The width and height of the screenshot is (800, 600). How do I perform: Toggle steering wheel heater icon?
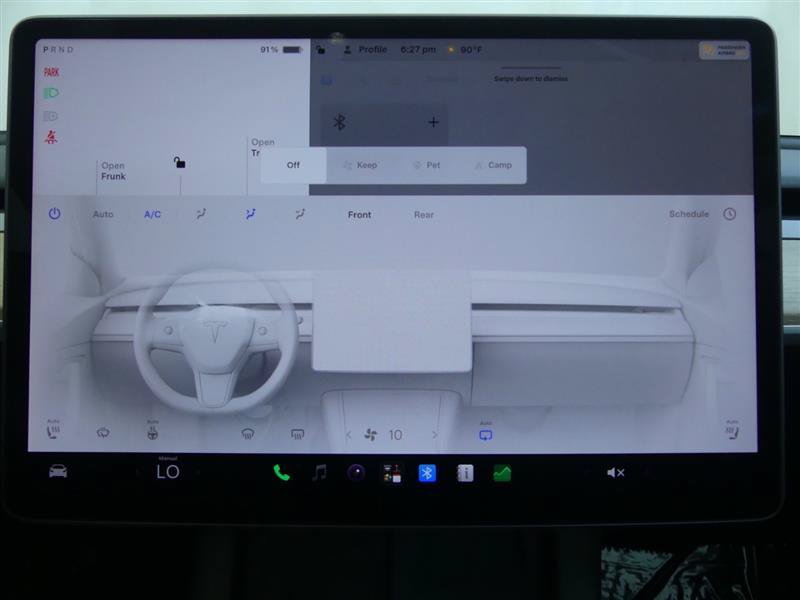pos(153,431)
